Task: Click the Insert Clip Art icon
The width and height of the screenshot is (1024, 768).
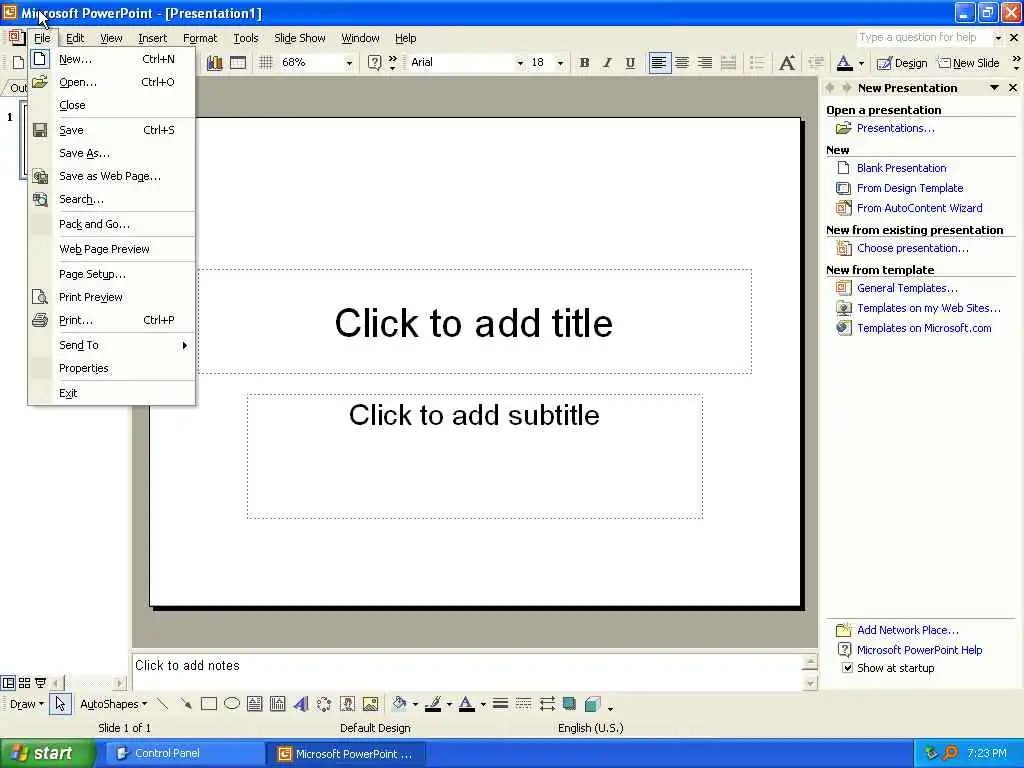Action: (x=347, y=704)
